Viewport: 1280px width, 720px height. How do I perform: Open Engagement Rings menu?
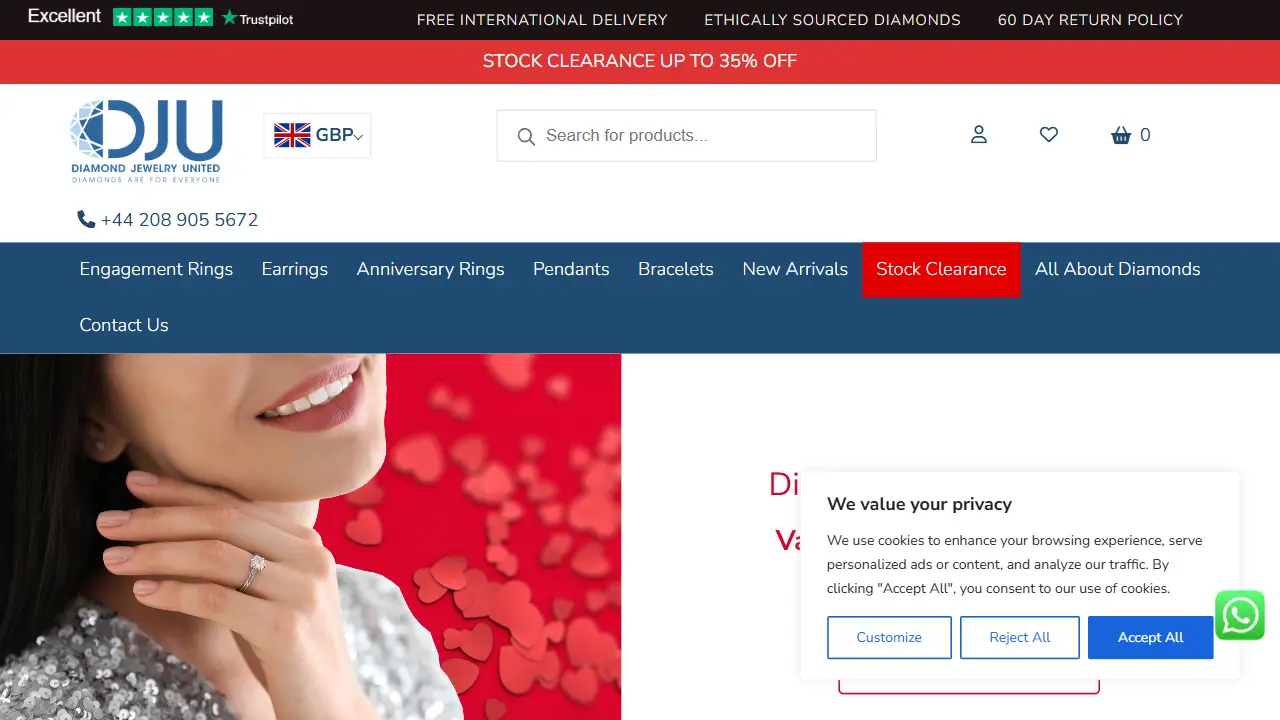pyautogui.click(x=156, y=269)
